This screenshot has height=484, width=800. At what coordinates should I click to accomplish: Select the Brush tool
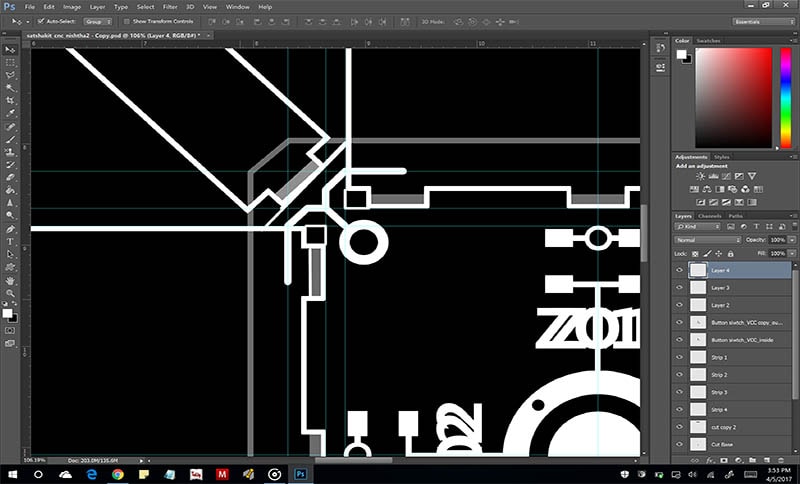point(10,139)
